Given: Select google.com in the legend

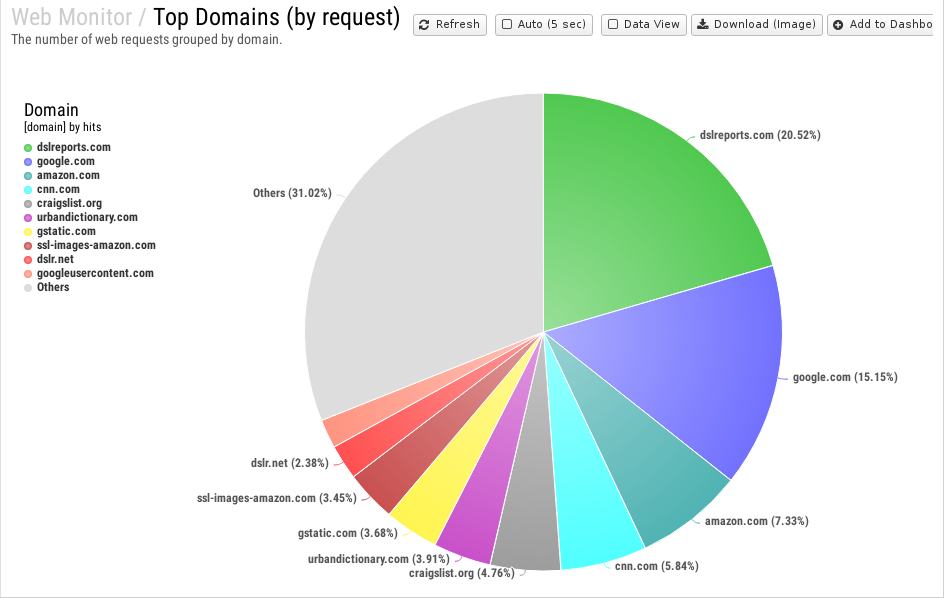Looking at the screenshot, I should pyautogui.click(x=66, y=161).
